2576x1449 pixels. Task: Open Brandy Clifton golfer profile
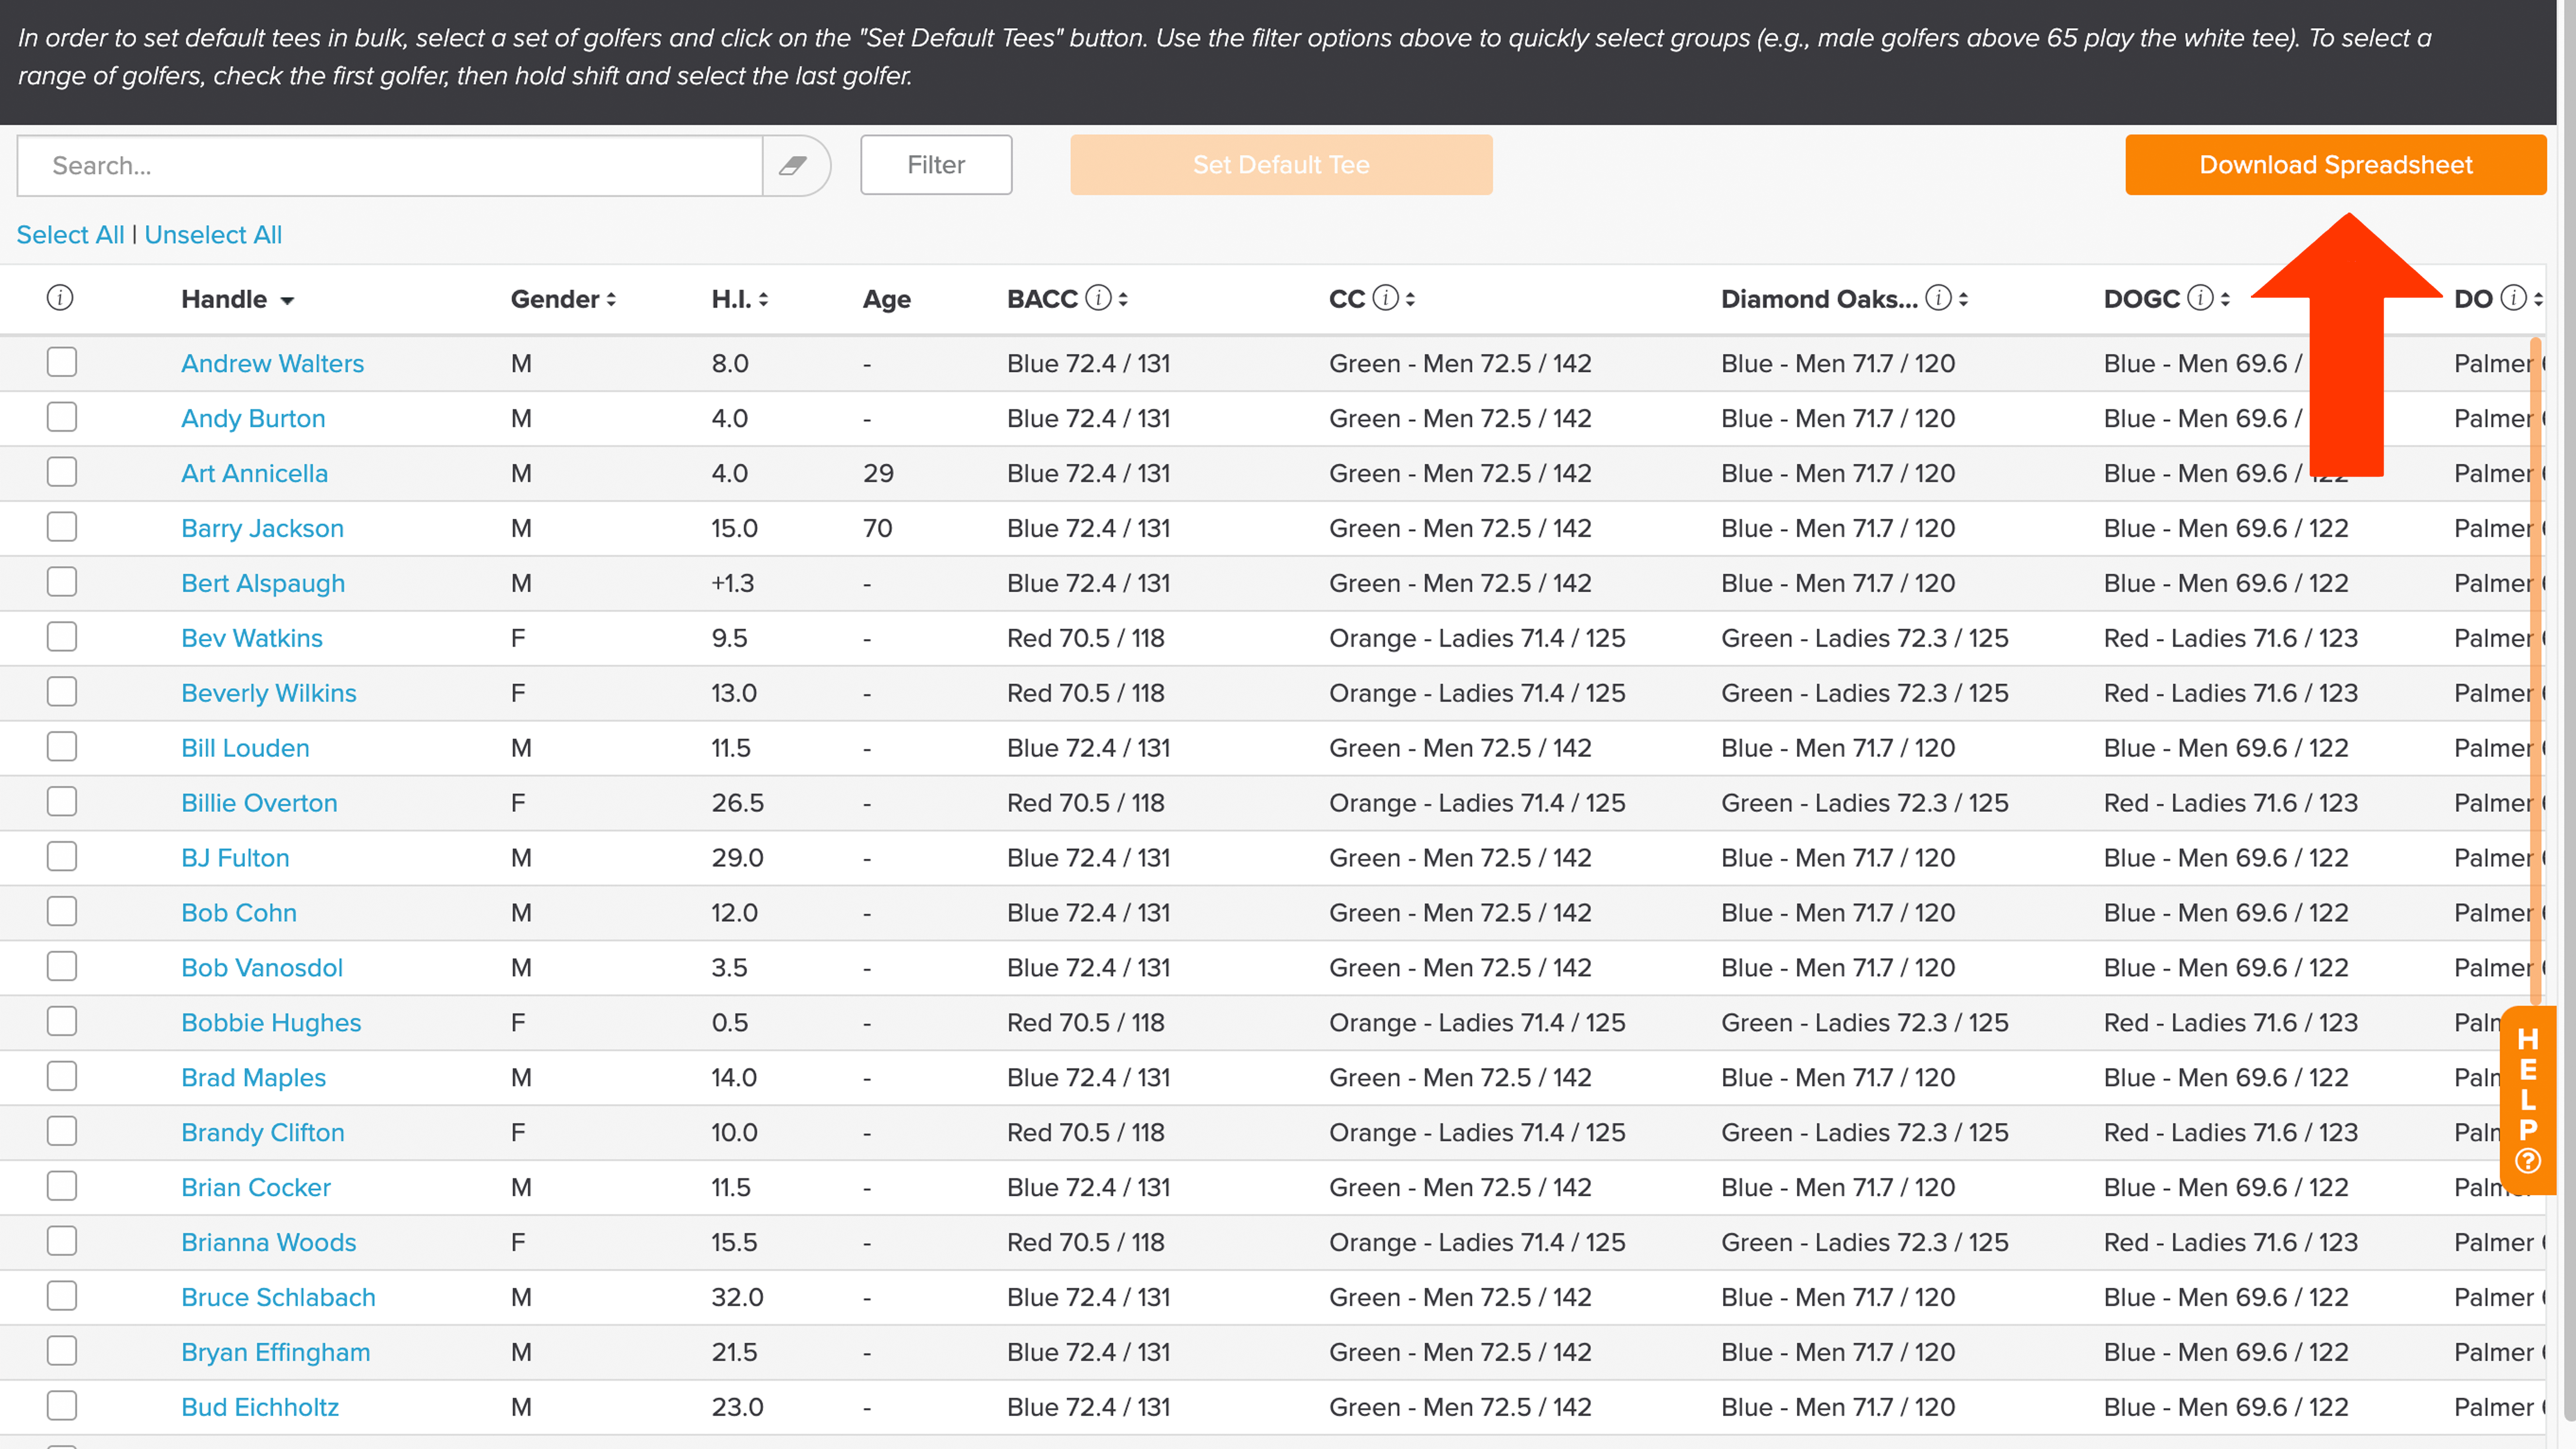(x=263, y=1133)
